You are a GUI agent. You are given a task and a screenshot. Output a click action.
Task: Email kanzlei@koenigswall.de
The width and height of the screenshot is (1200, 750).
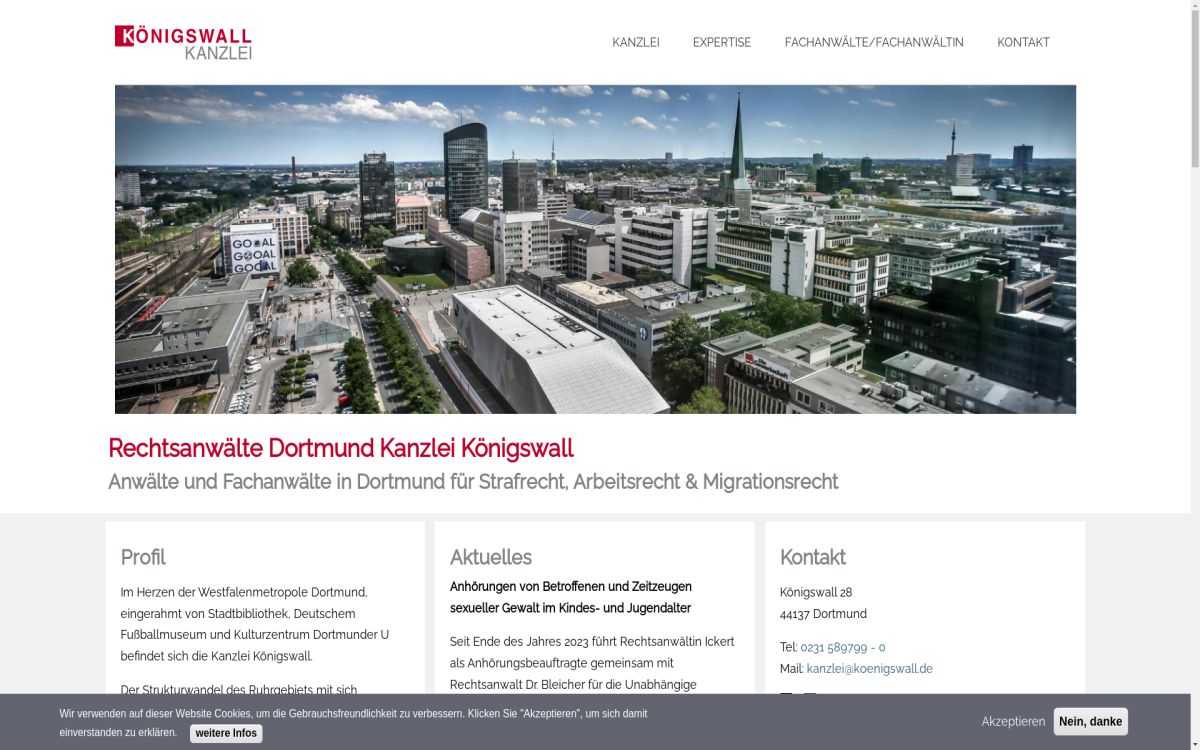tap(869, 668)
